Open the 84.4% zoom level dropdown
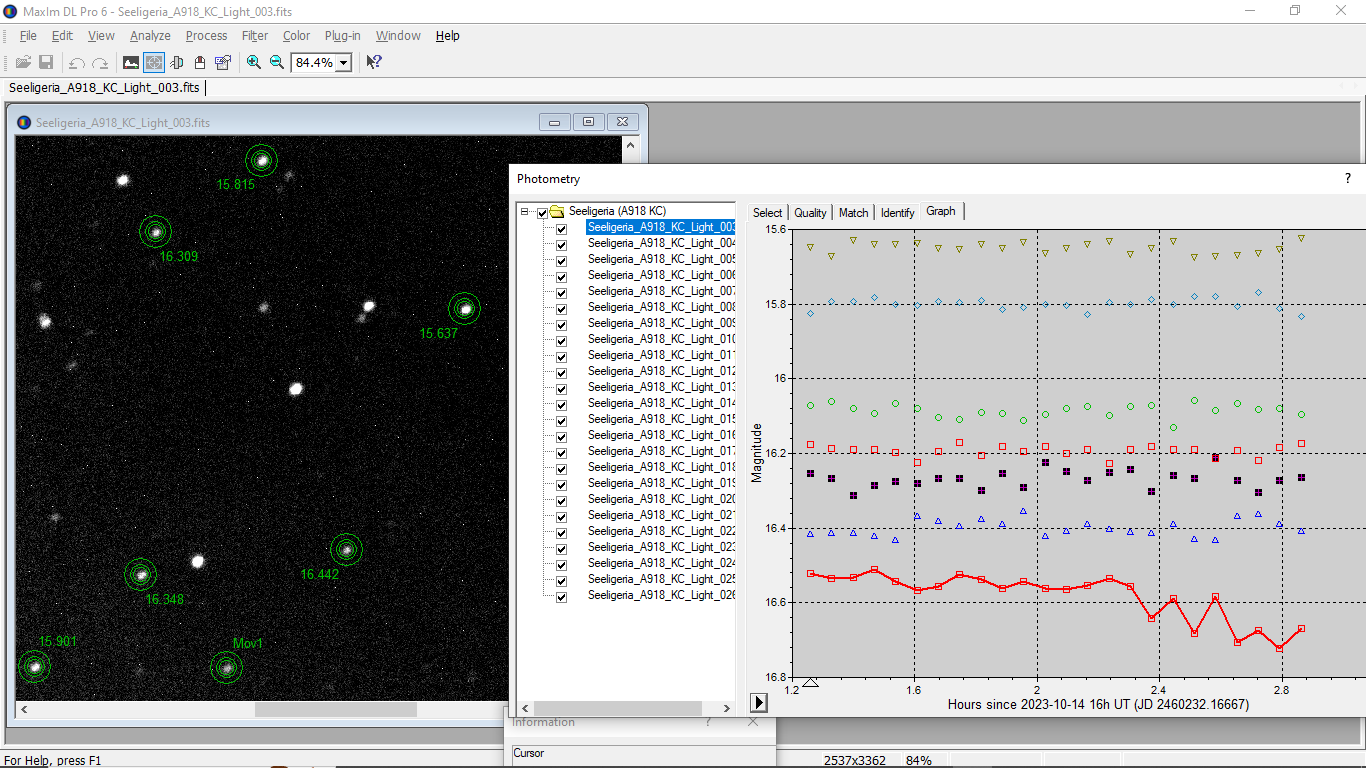Viewport: 1366px width, 768px height. (x=344, y=62)
